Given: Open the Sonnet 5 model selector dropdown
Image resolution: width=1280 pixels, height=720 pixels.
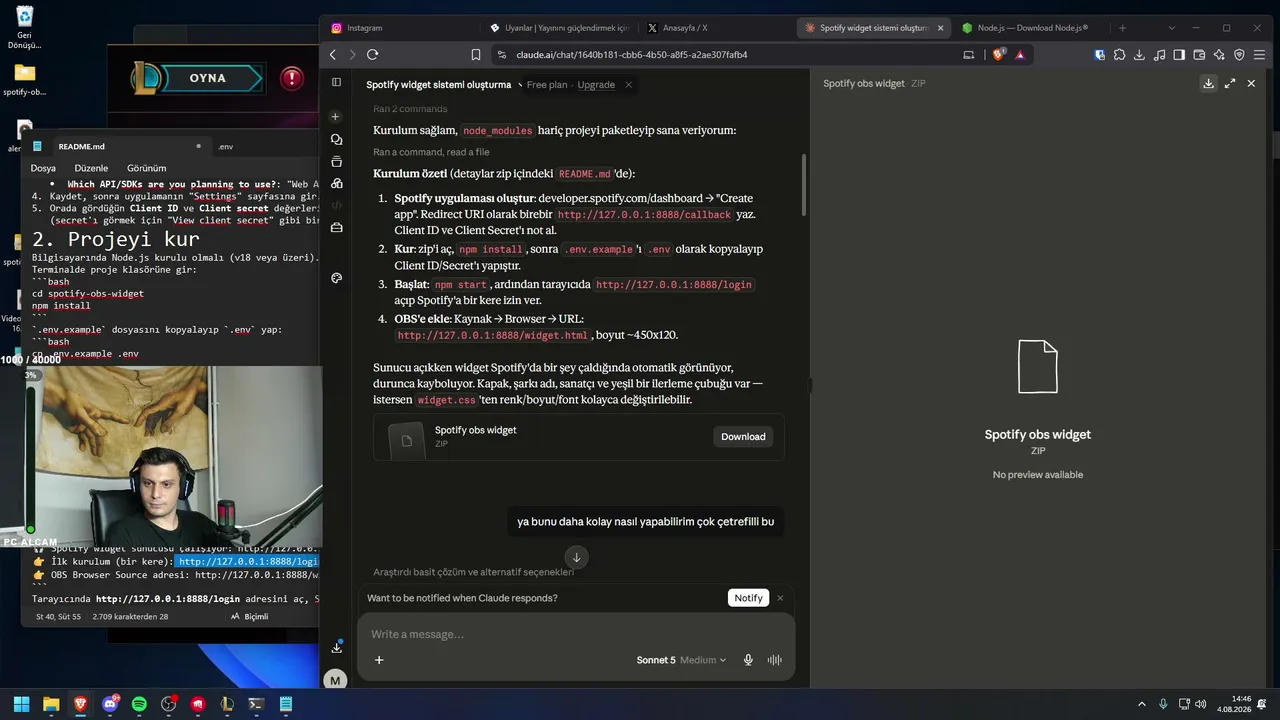Looking at the screenshot, I should [681, 660].
